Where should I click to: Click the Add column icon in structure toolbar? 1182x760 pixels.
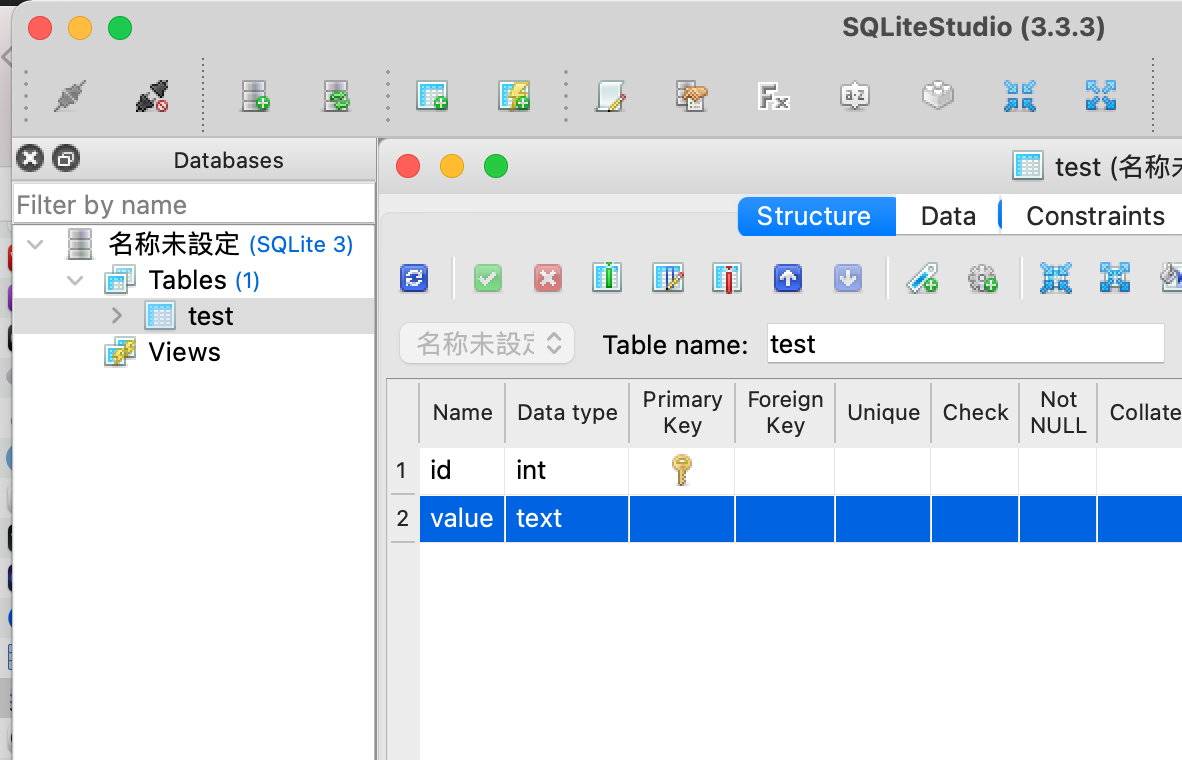click(607, 278)
